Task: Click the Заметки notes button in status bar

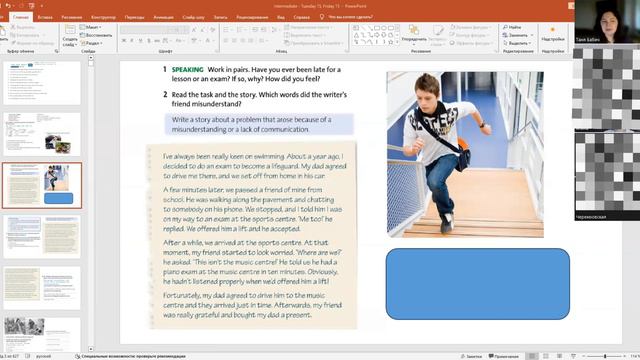Action: [x=471, y=356]
